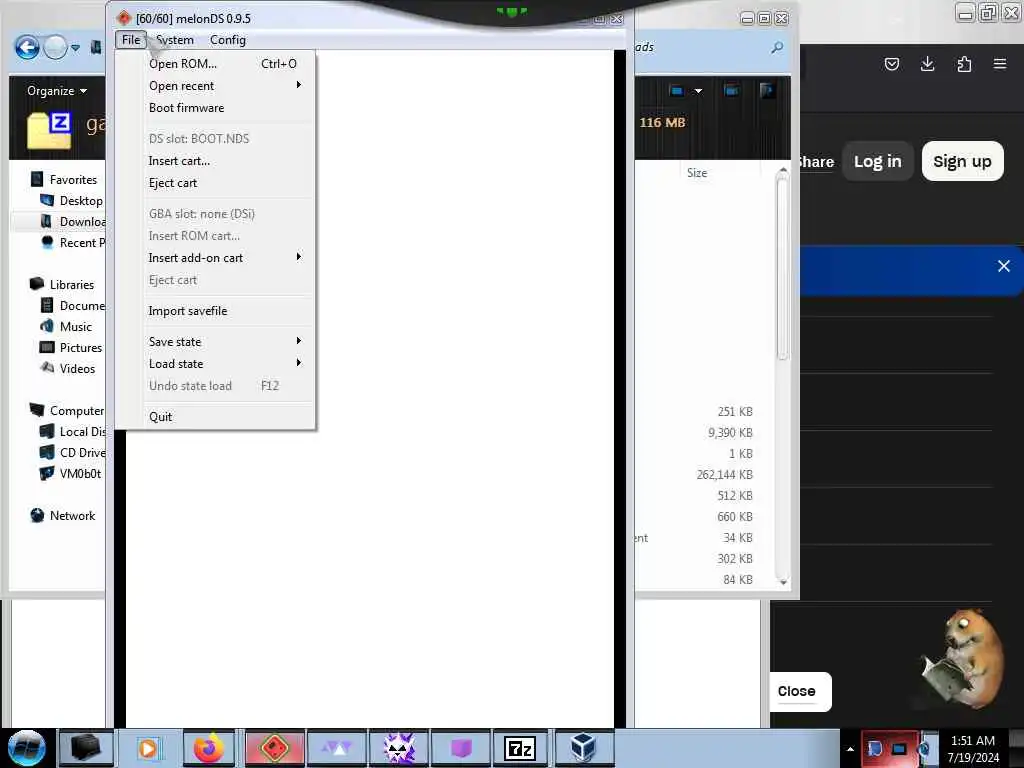Open the Organize dropdown in Explorer
Viewport: 1024px width, 768px height.
(x=57, y=91)
